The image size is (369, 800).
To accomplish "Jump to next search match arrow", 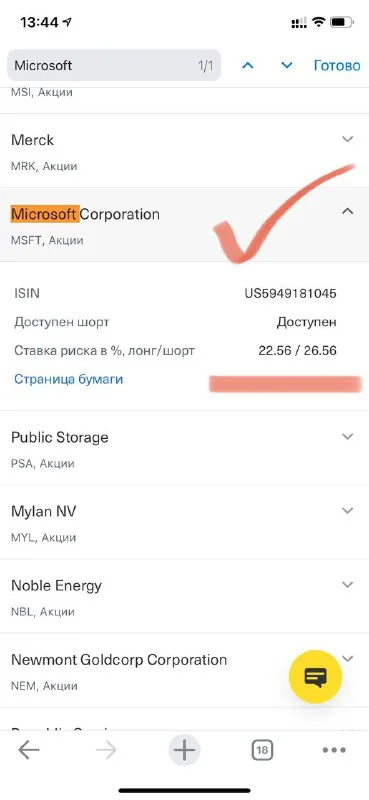I will [x=287, y=65].
